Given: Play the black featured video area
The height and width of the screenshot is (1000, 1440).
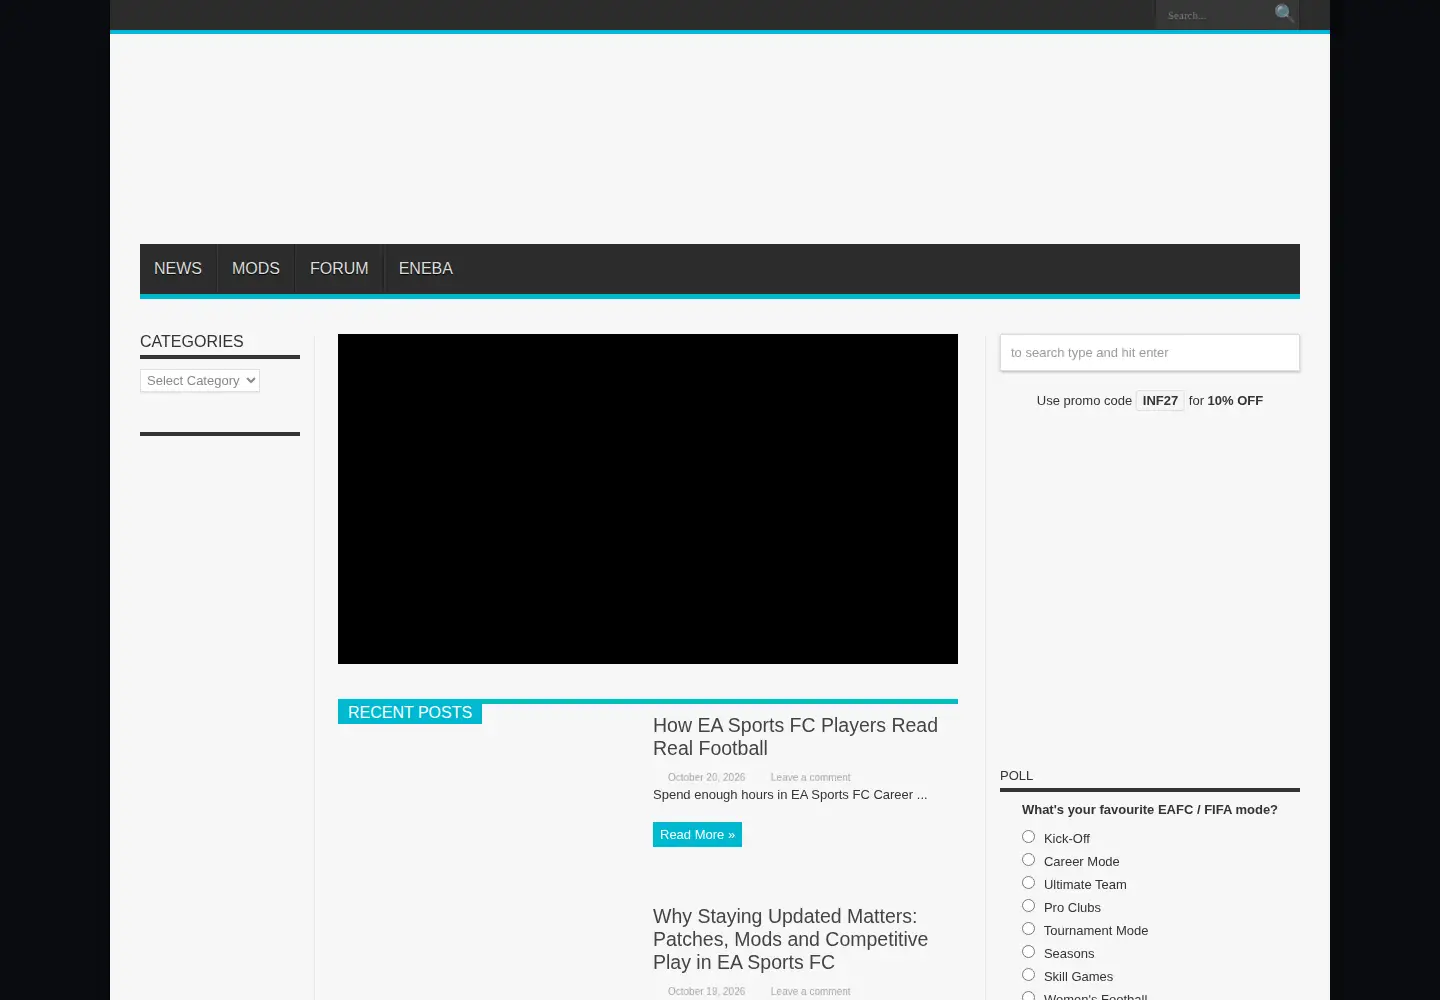Looking at the screenshot, I should pos(648,499).
